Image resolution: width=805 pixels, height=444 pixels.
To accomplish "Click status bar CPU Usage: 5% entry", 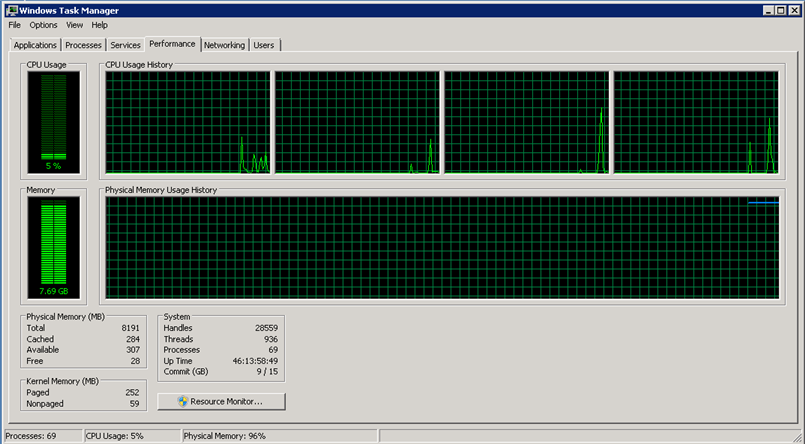I will click(x=132, y=436).
